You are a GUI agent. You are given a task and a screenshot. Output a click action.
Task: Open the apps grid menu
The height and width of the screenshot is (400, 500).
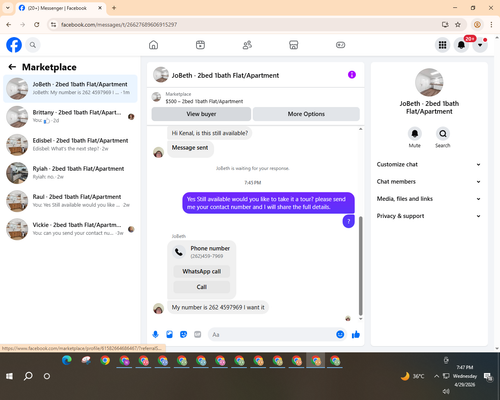[x=442, y=45]
